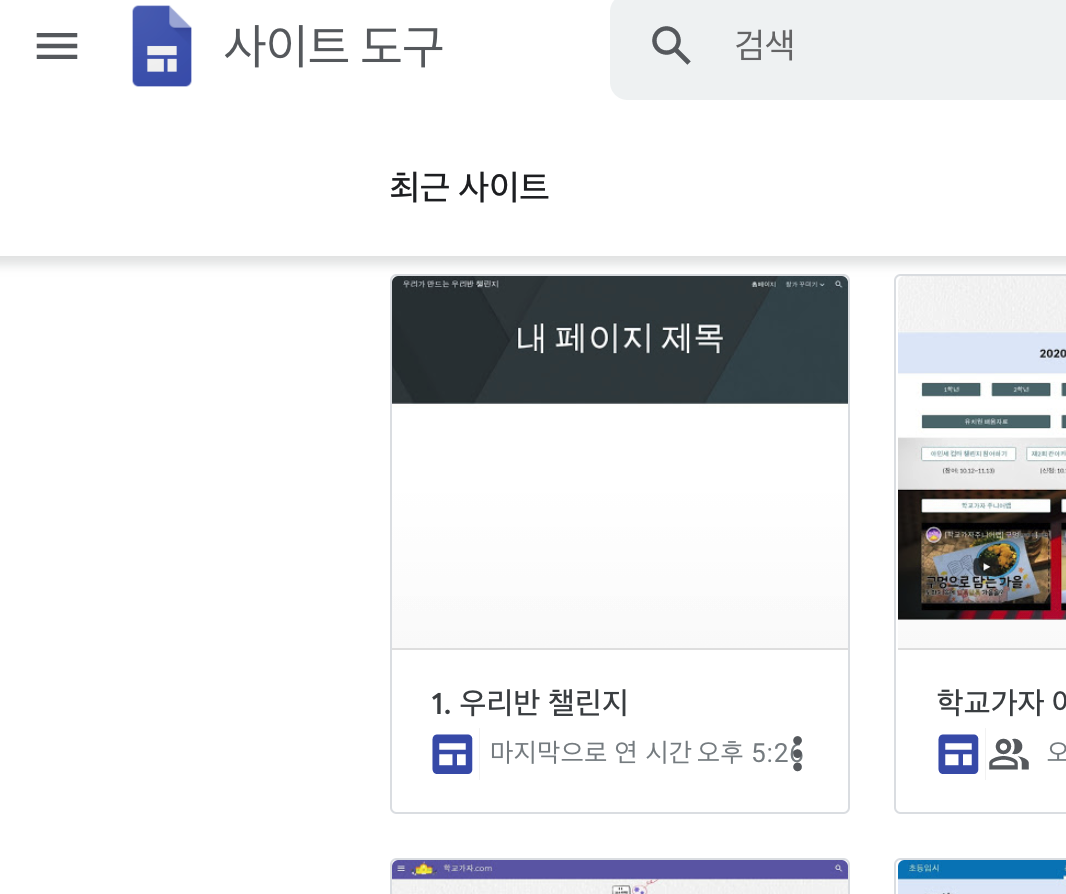Click the 최근 사이트 heading

coord(469,186)
